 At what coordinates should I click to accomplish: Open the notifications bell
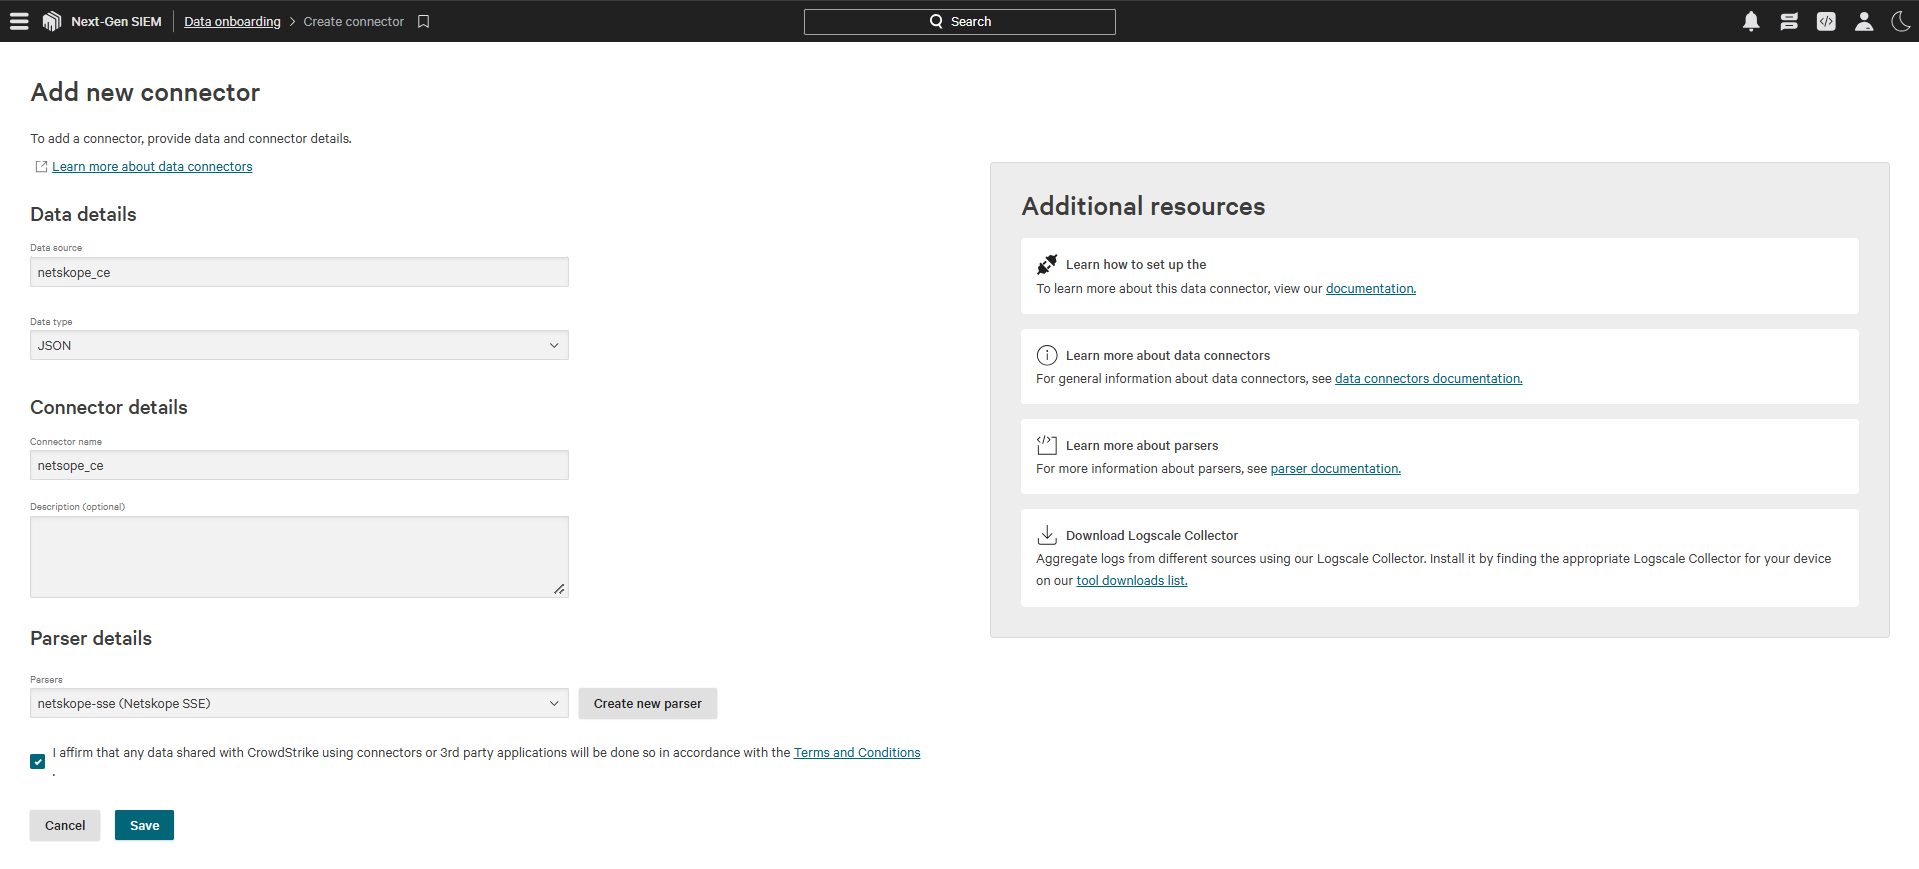(x=1751, y=21)
